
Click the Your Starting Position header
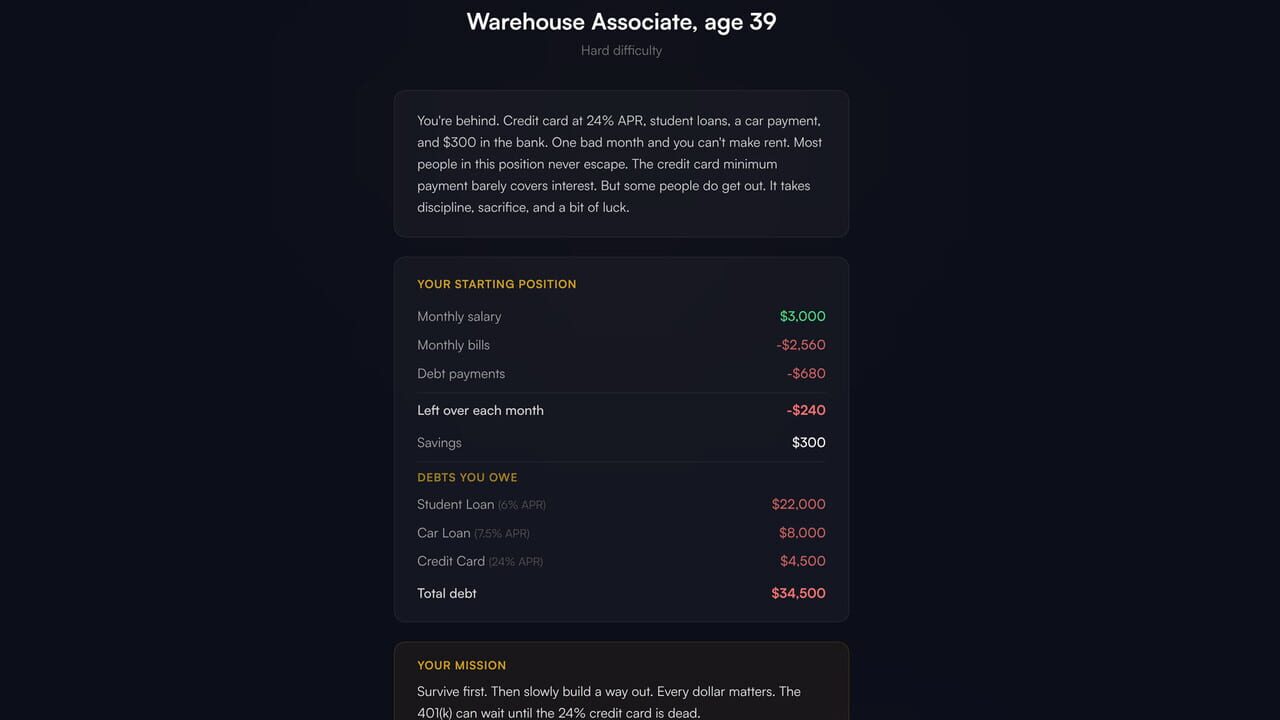coord(497,284)
